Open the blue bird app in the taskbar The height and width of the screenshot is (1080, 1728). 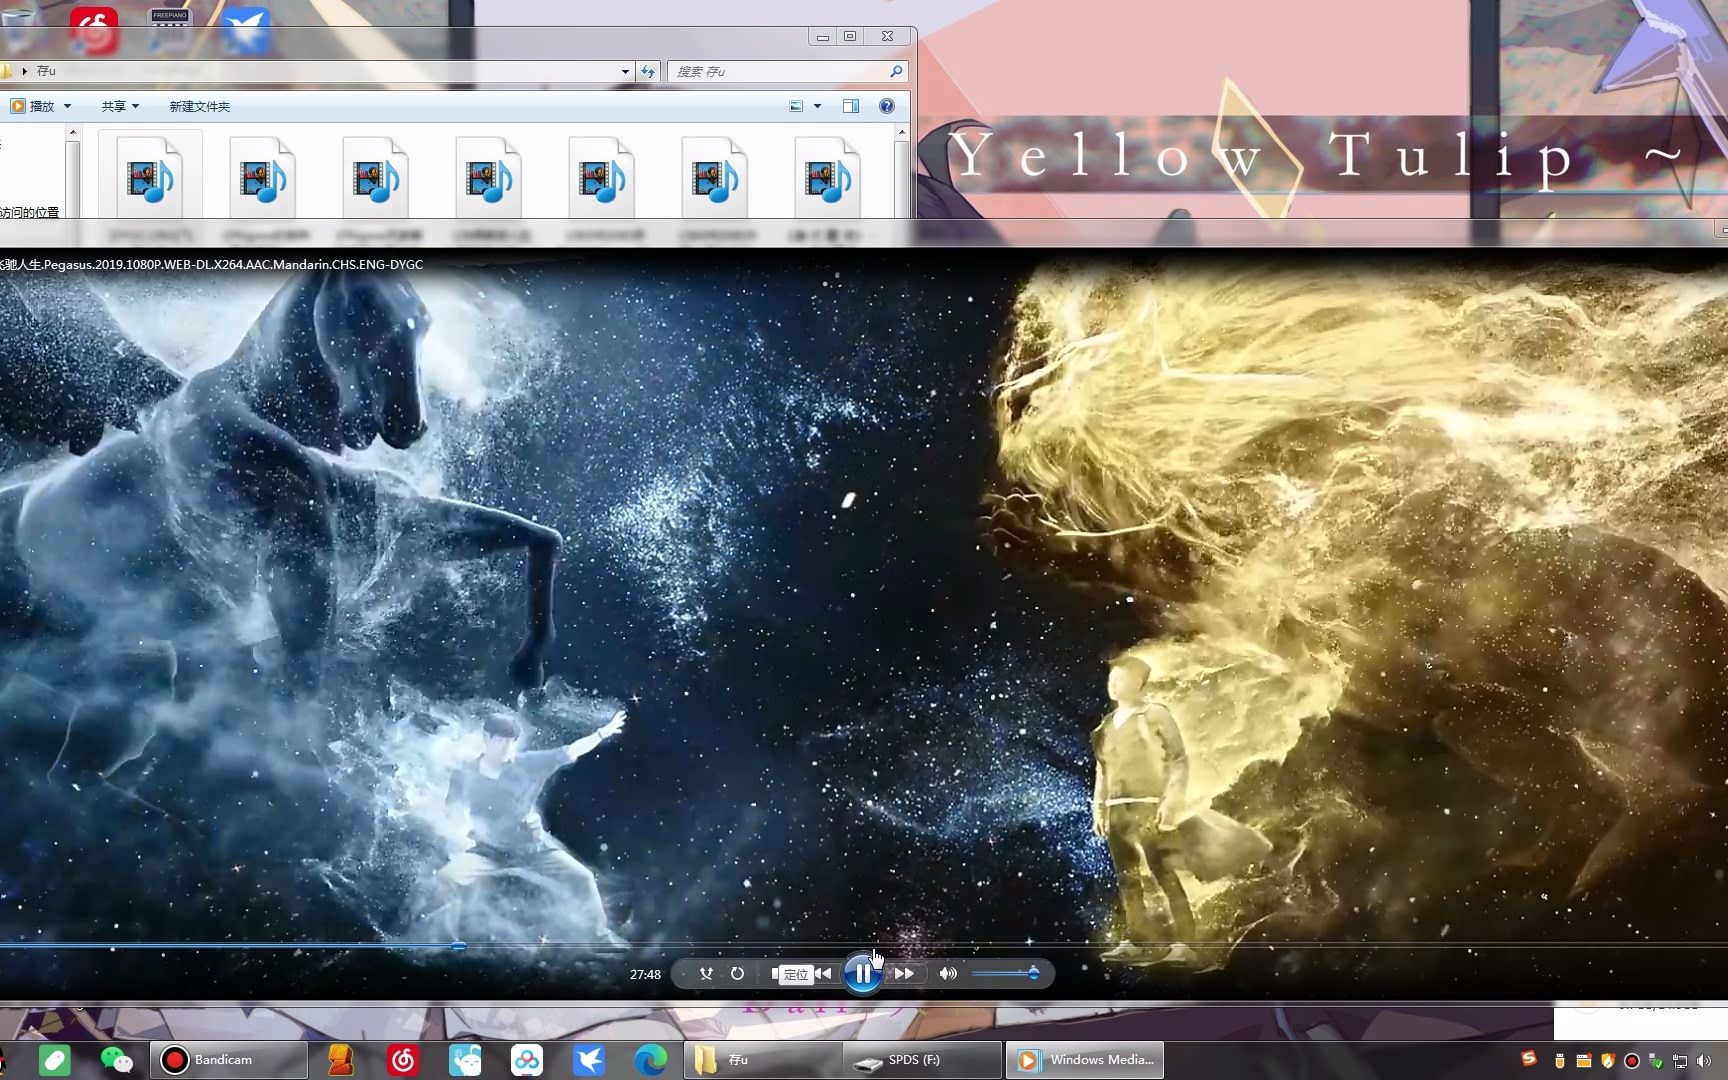click(x=589, y=1060)
